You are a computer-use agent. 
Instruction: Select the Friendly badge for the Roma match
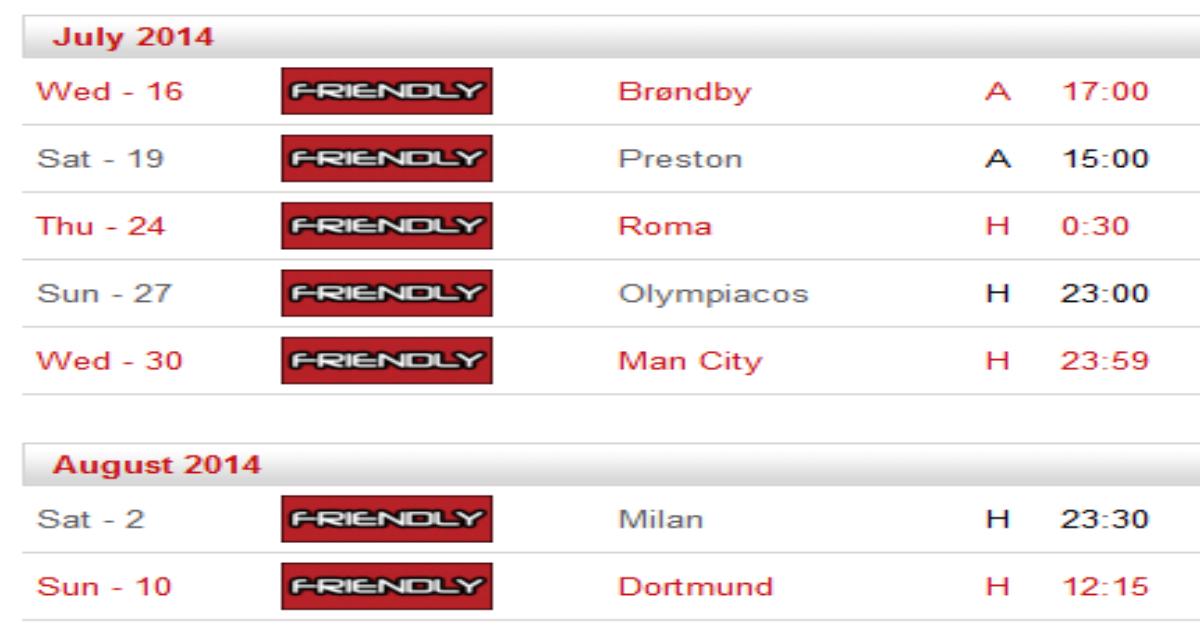[387, 226]
